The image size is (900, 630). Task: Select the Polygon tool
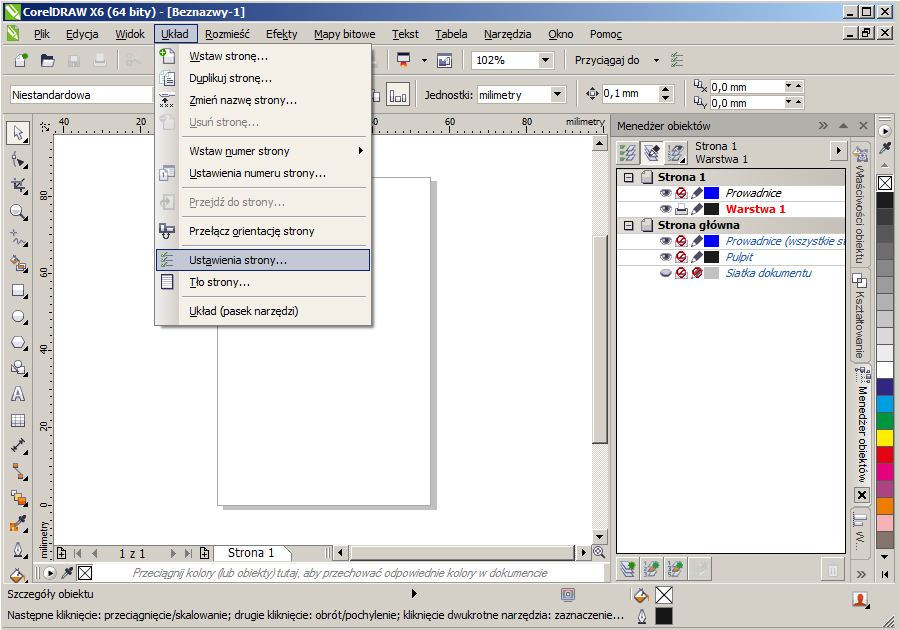click(18, 343)
